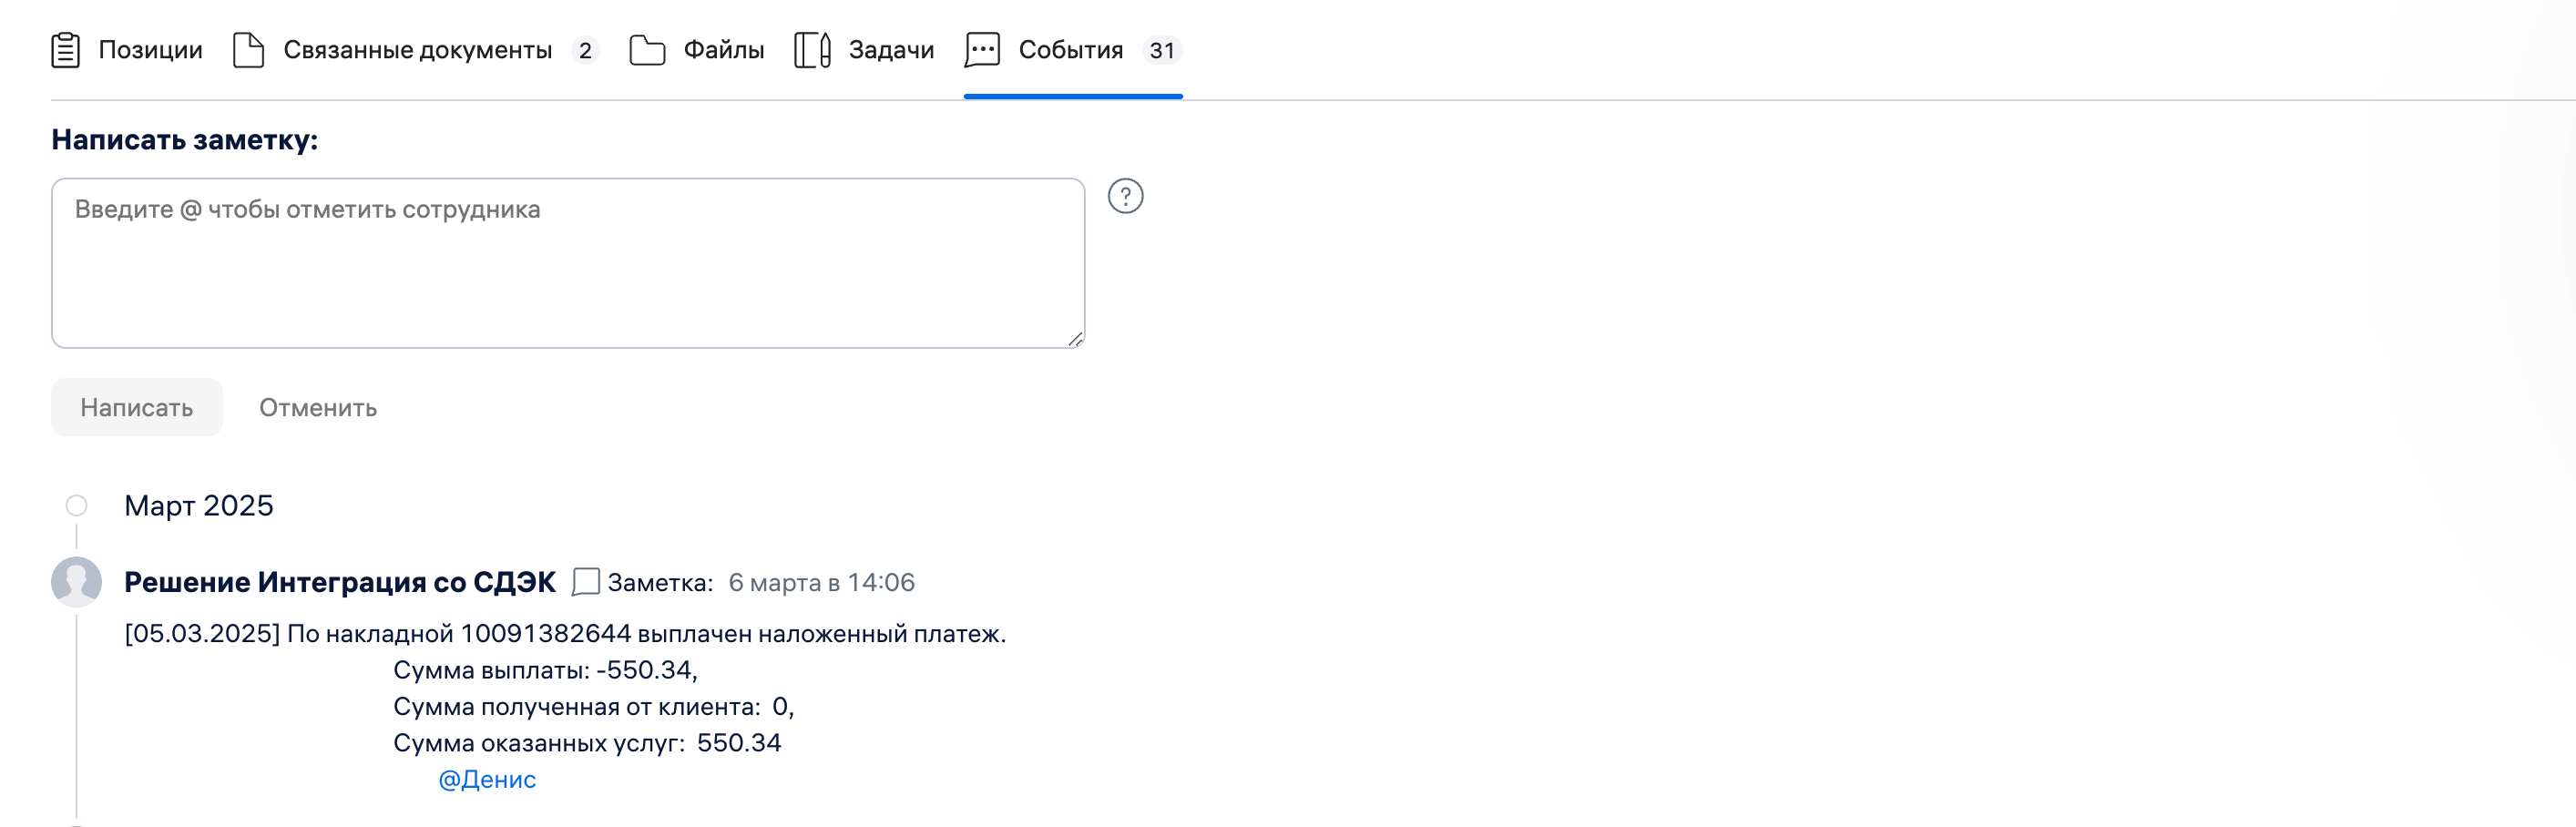Screen dimensions: 2576x827
Task: Open the Позиции tab
Action: (x=150, y=50)
